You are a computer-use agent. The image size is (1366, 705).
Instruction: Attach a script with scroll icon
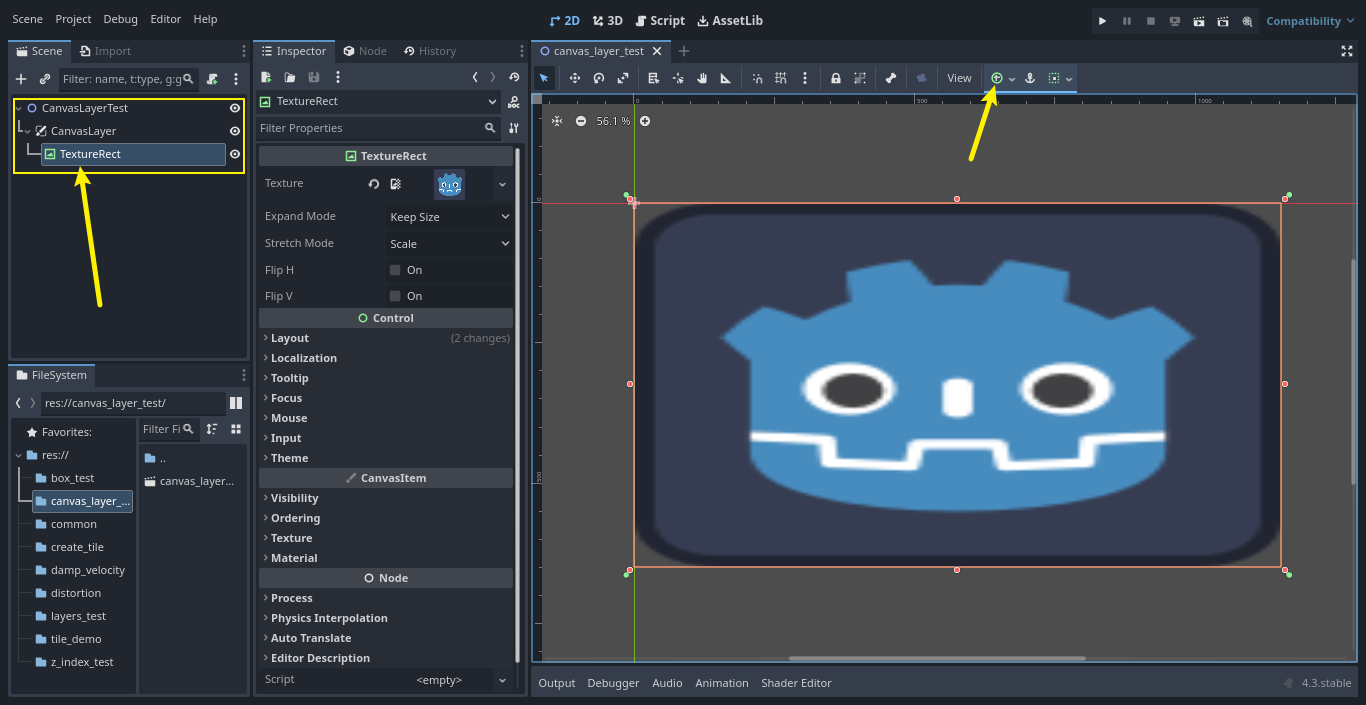tap(212, 78)
